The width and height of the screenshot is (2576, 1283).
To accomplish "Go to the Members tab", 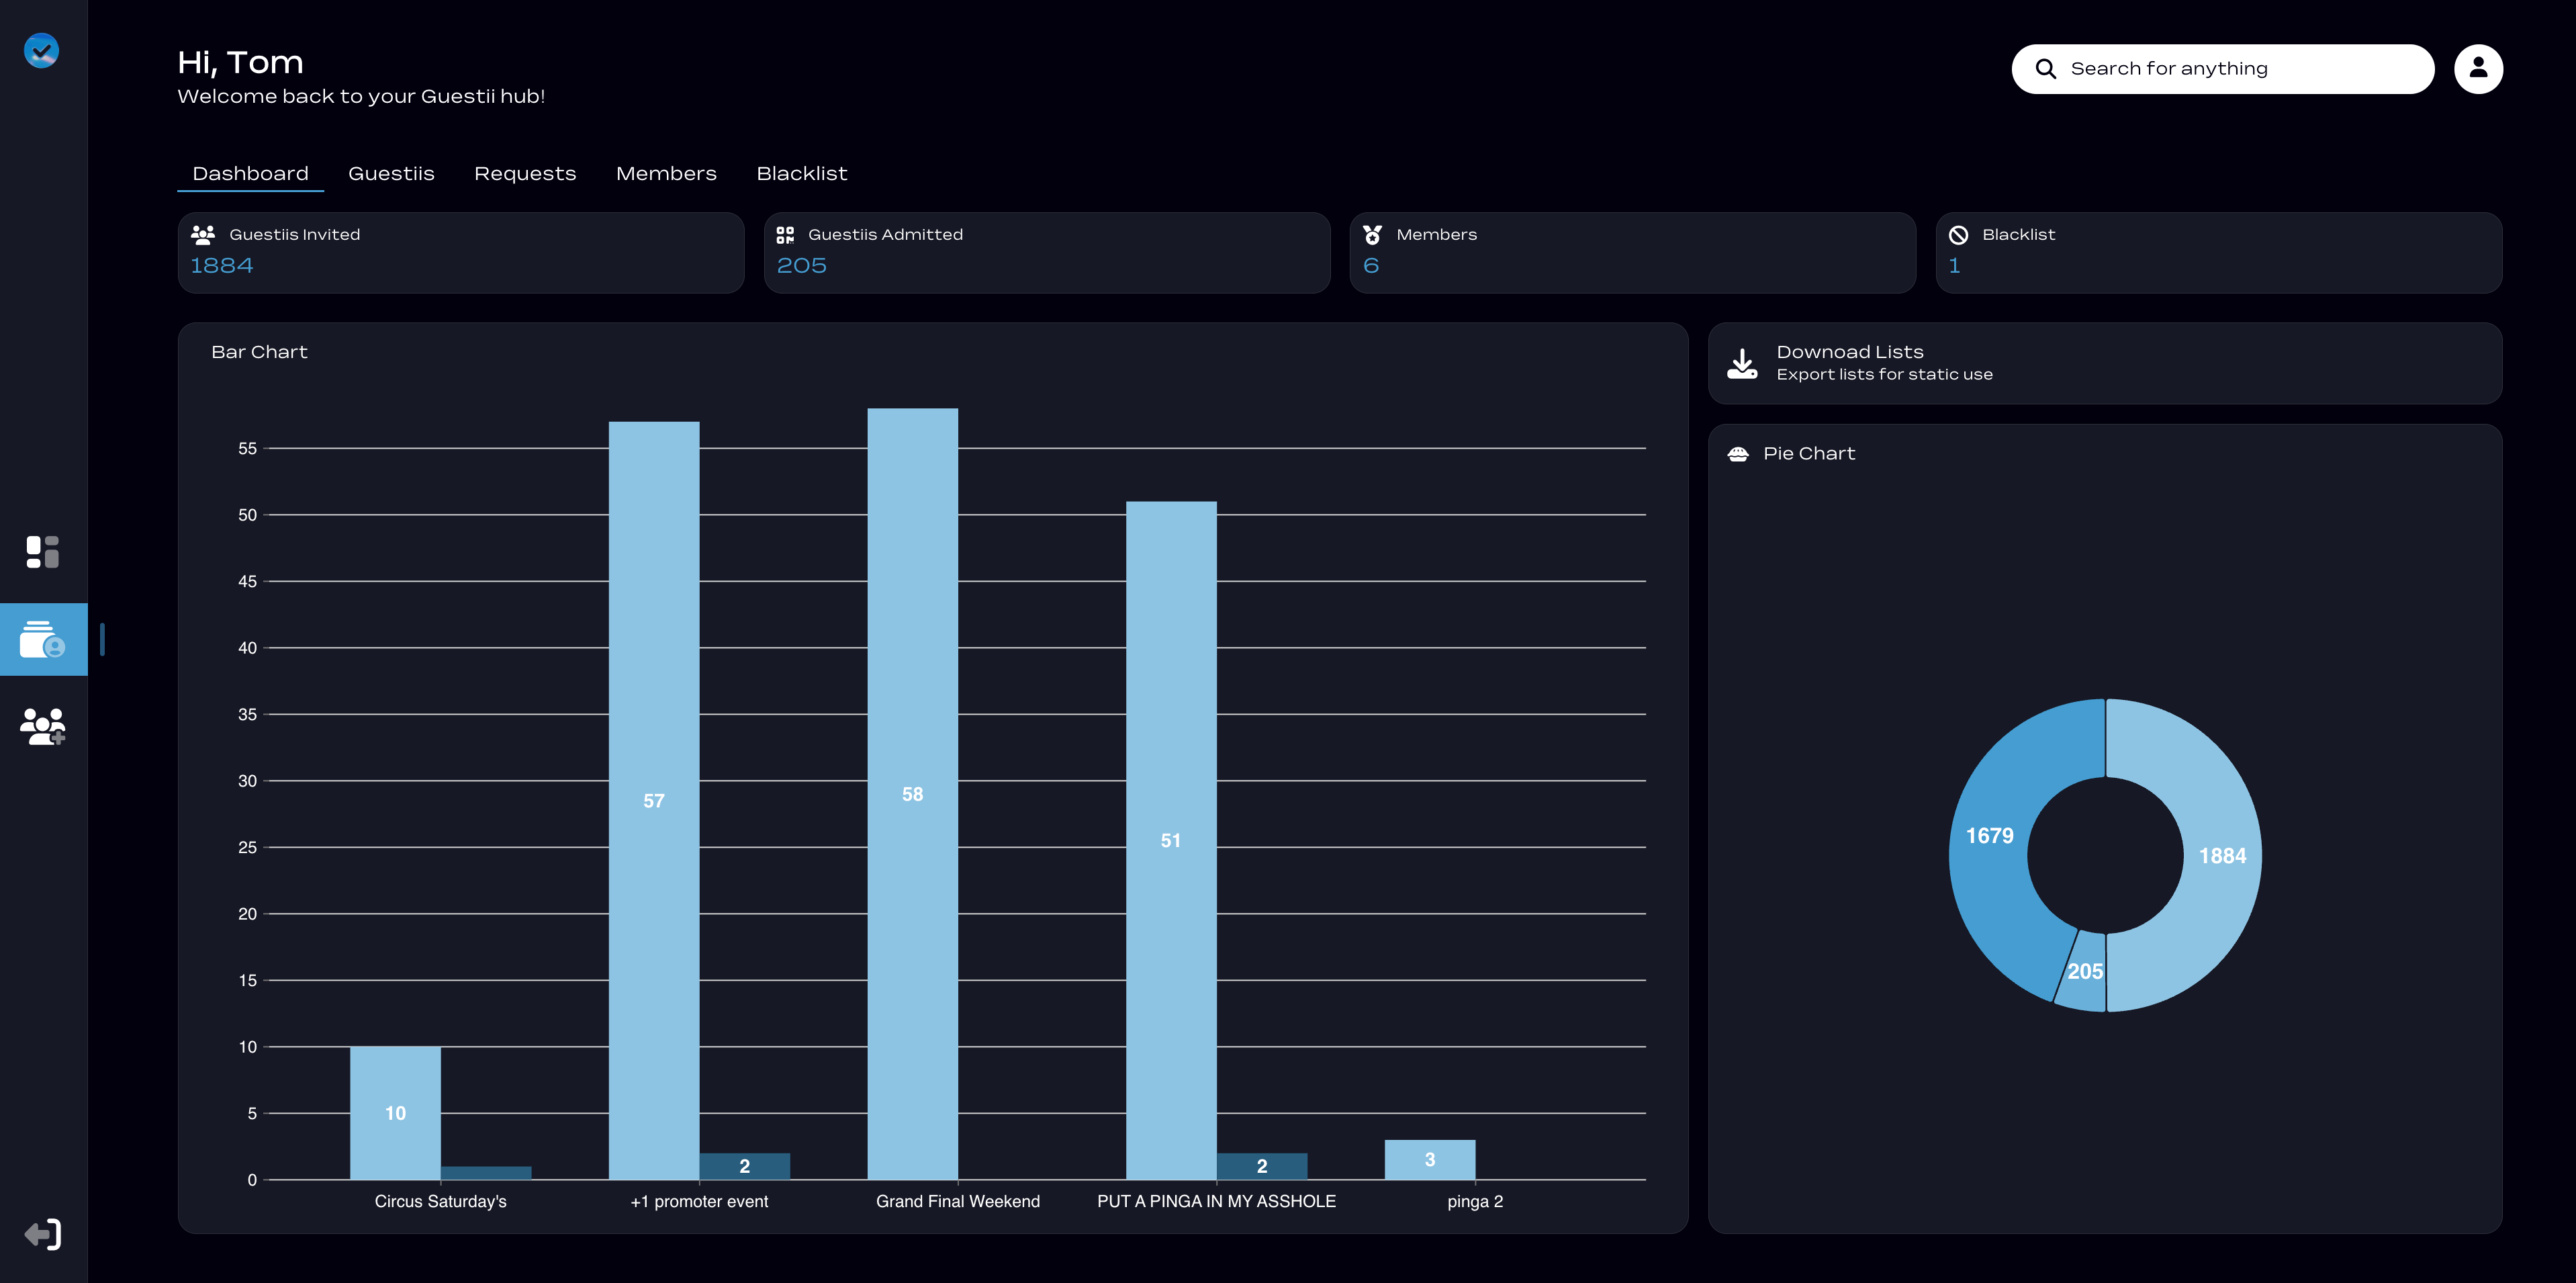I will (x=666, y=174).
